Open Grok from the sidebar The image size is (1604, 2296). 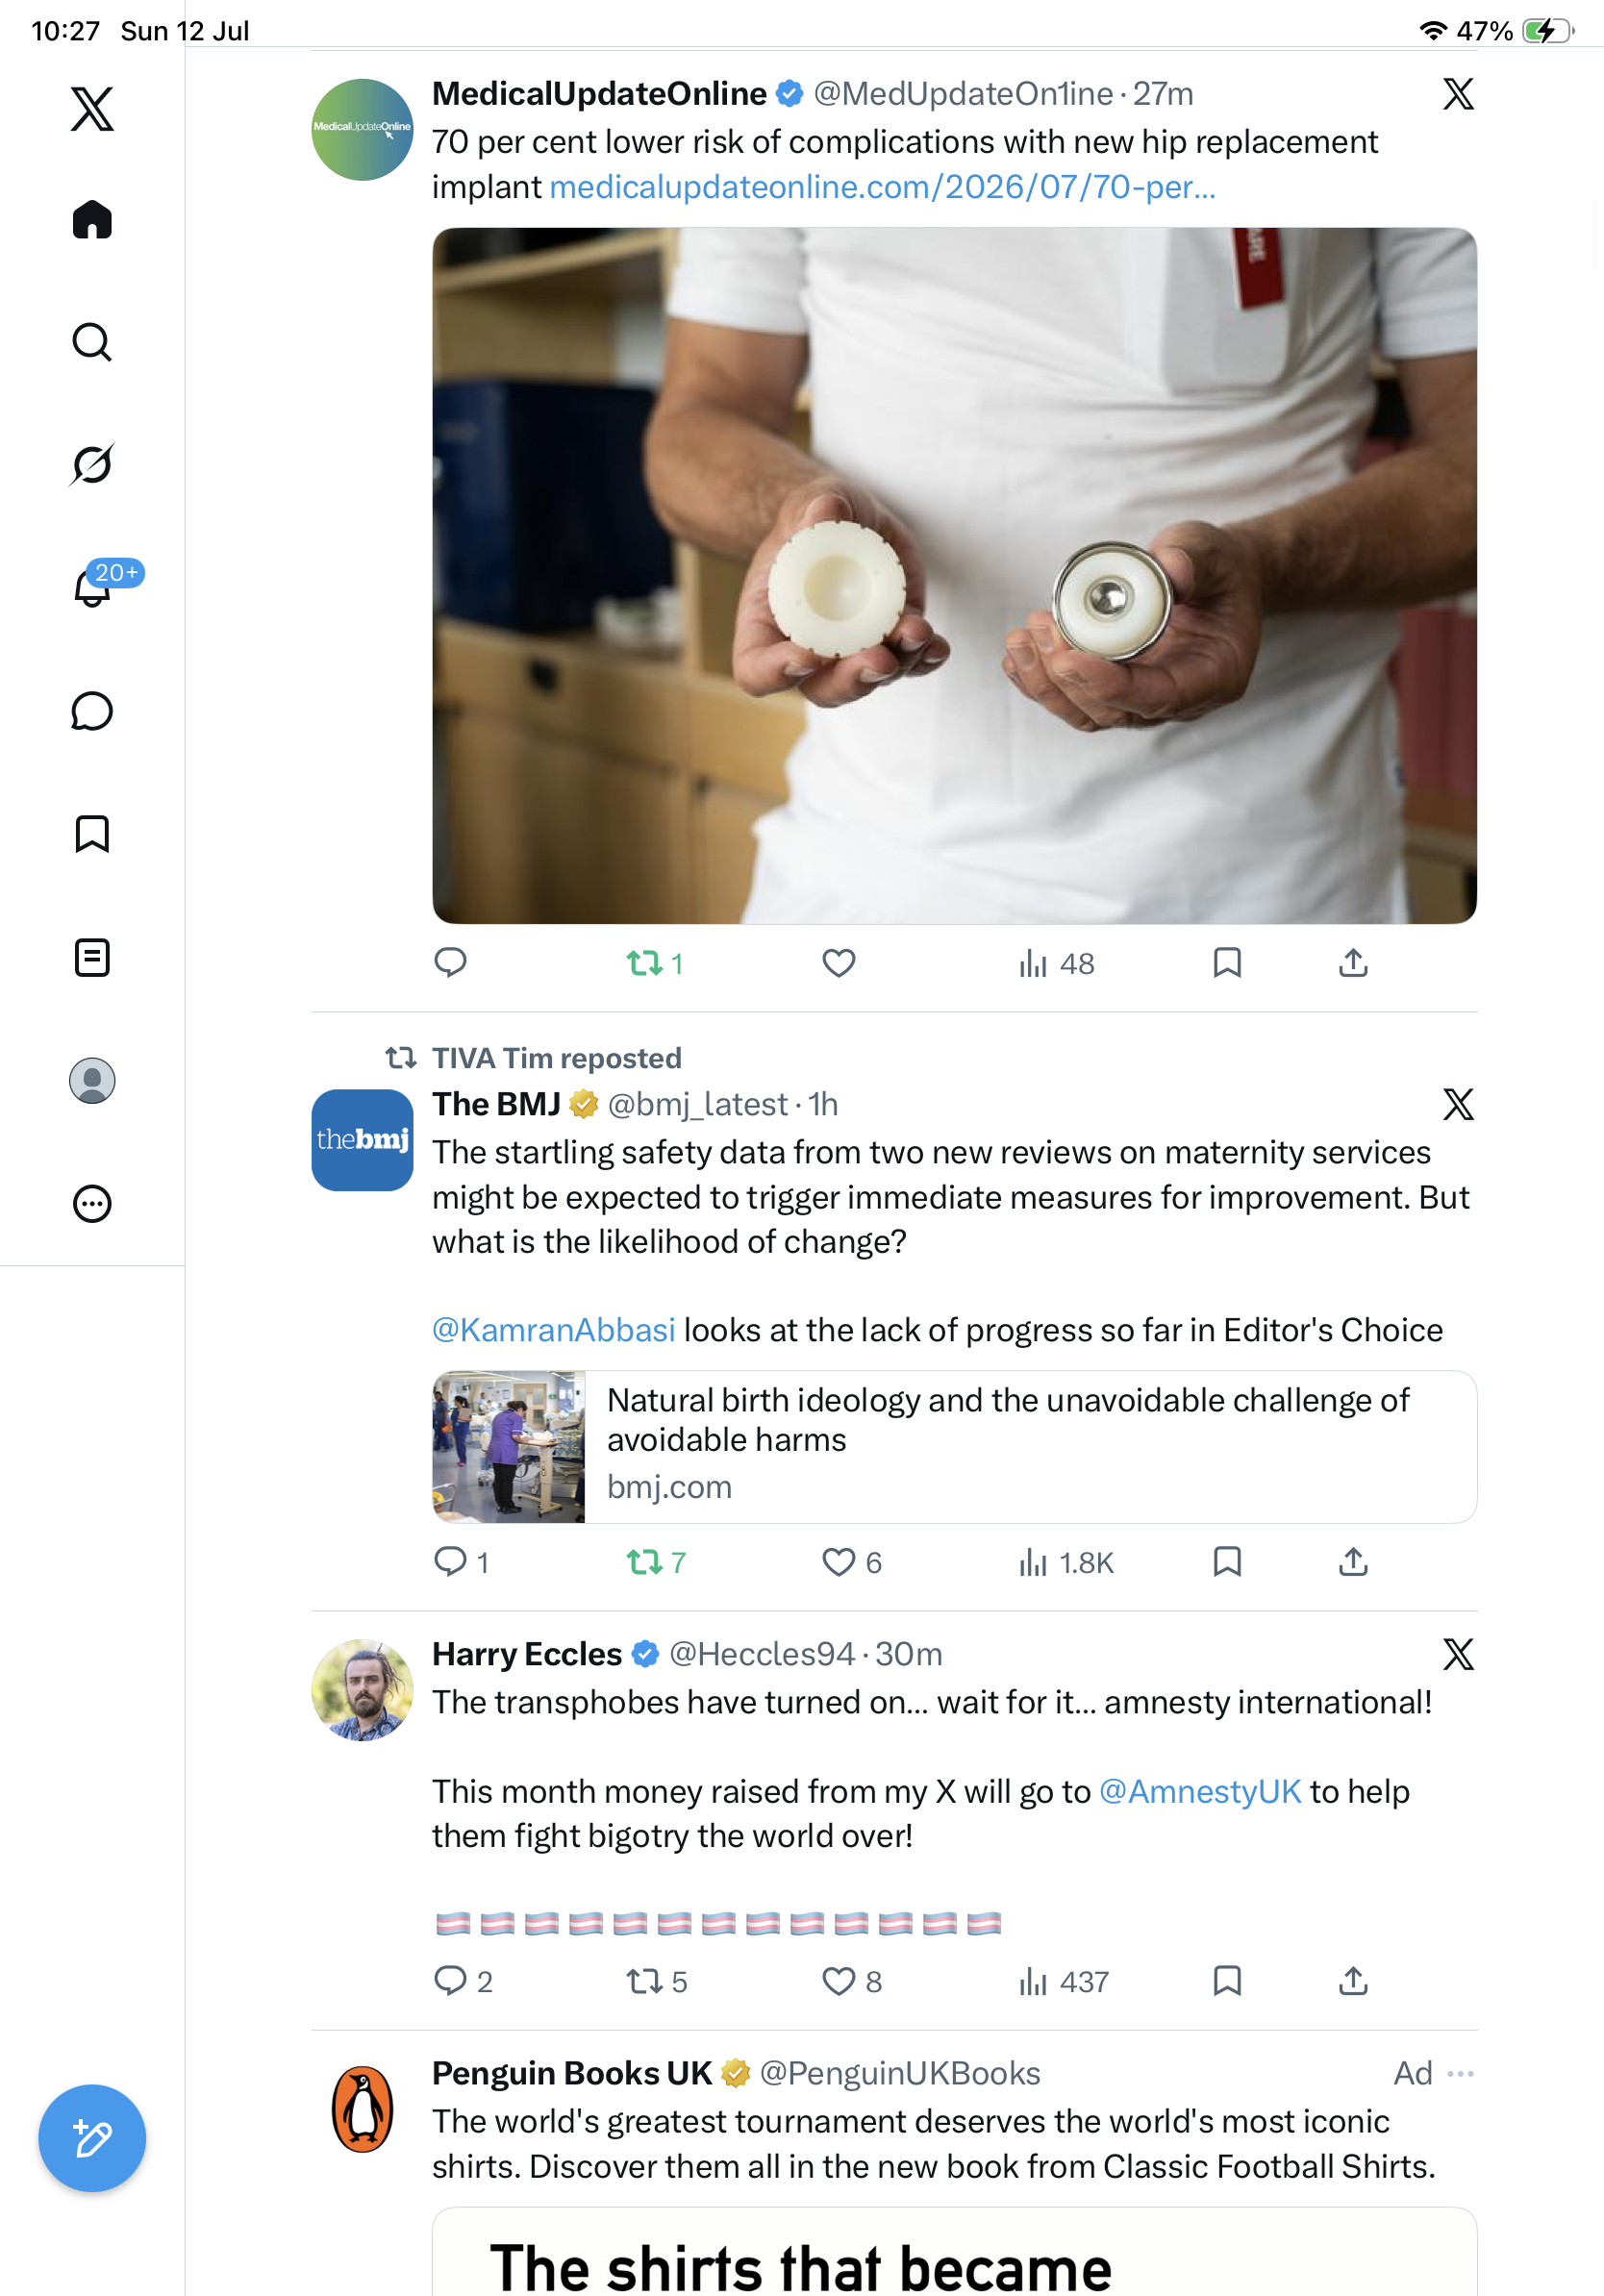pos(92,464)
